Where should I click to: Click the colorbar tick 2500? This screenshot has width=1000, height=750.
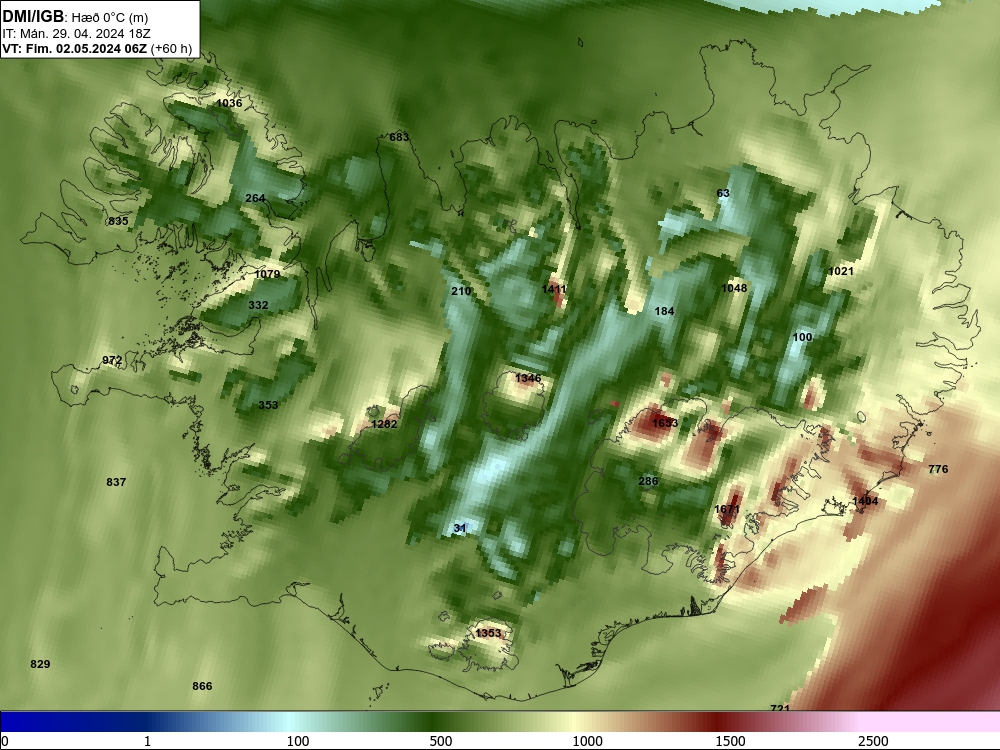(873, 742)
